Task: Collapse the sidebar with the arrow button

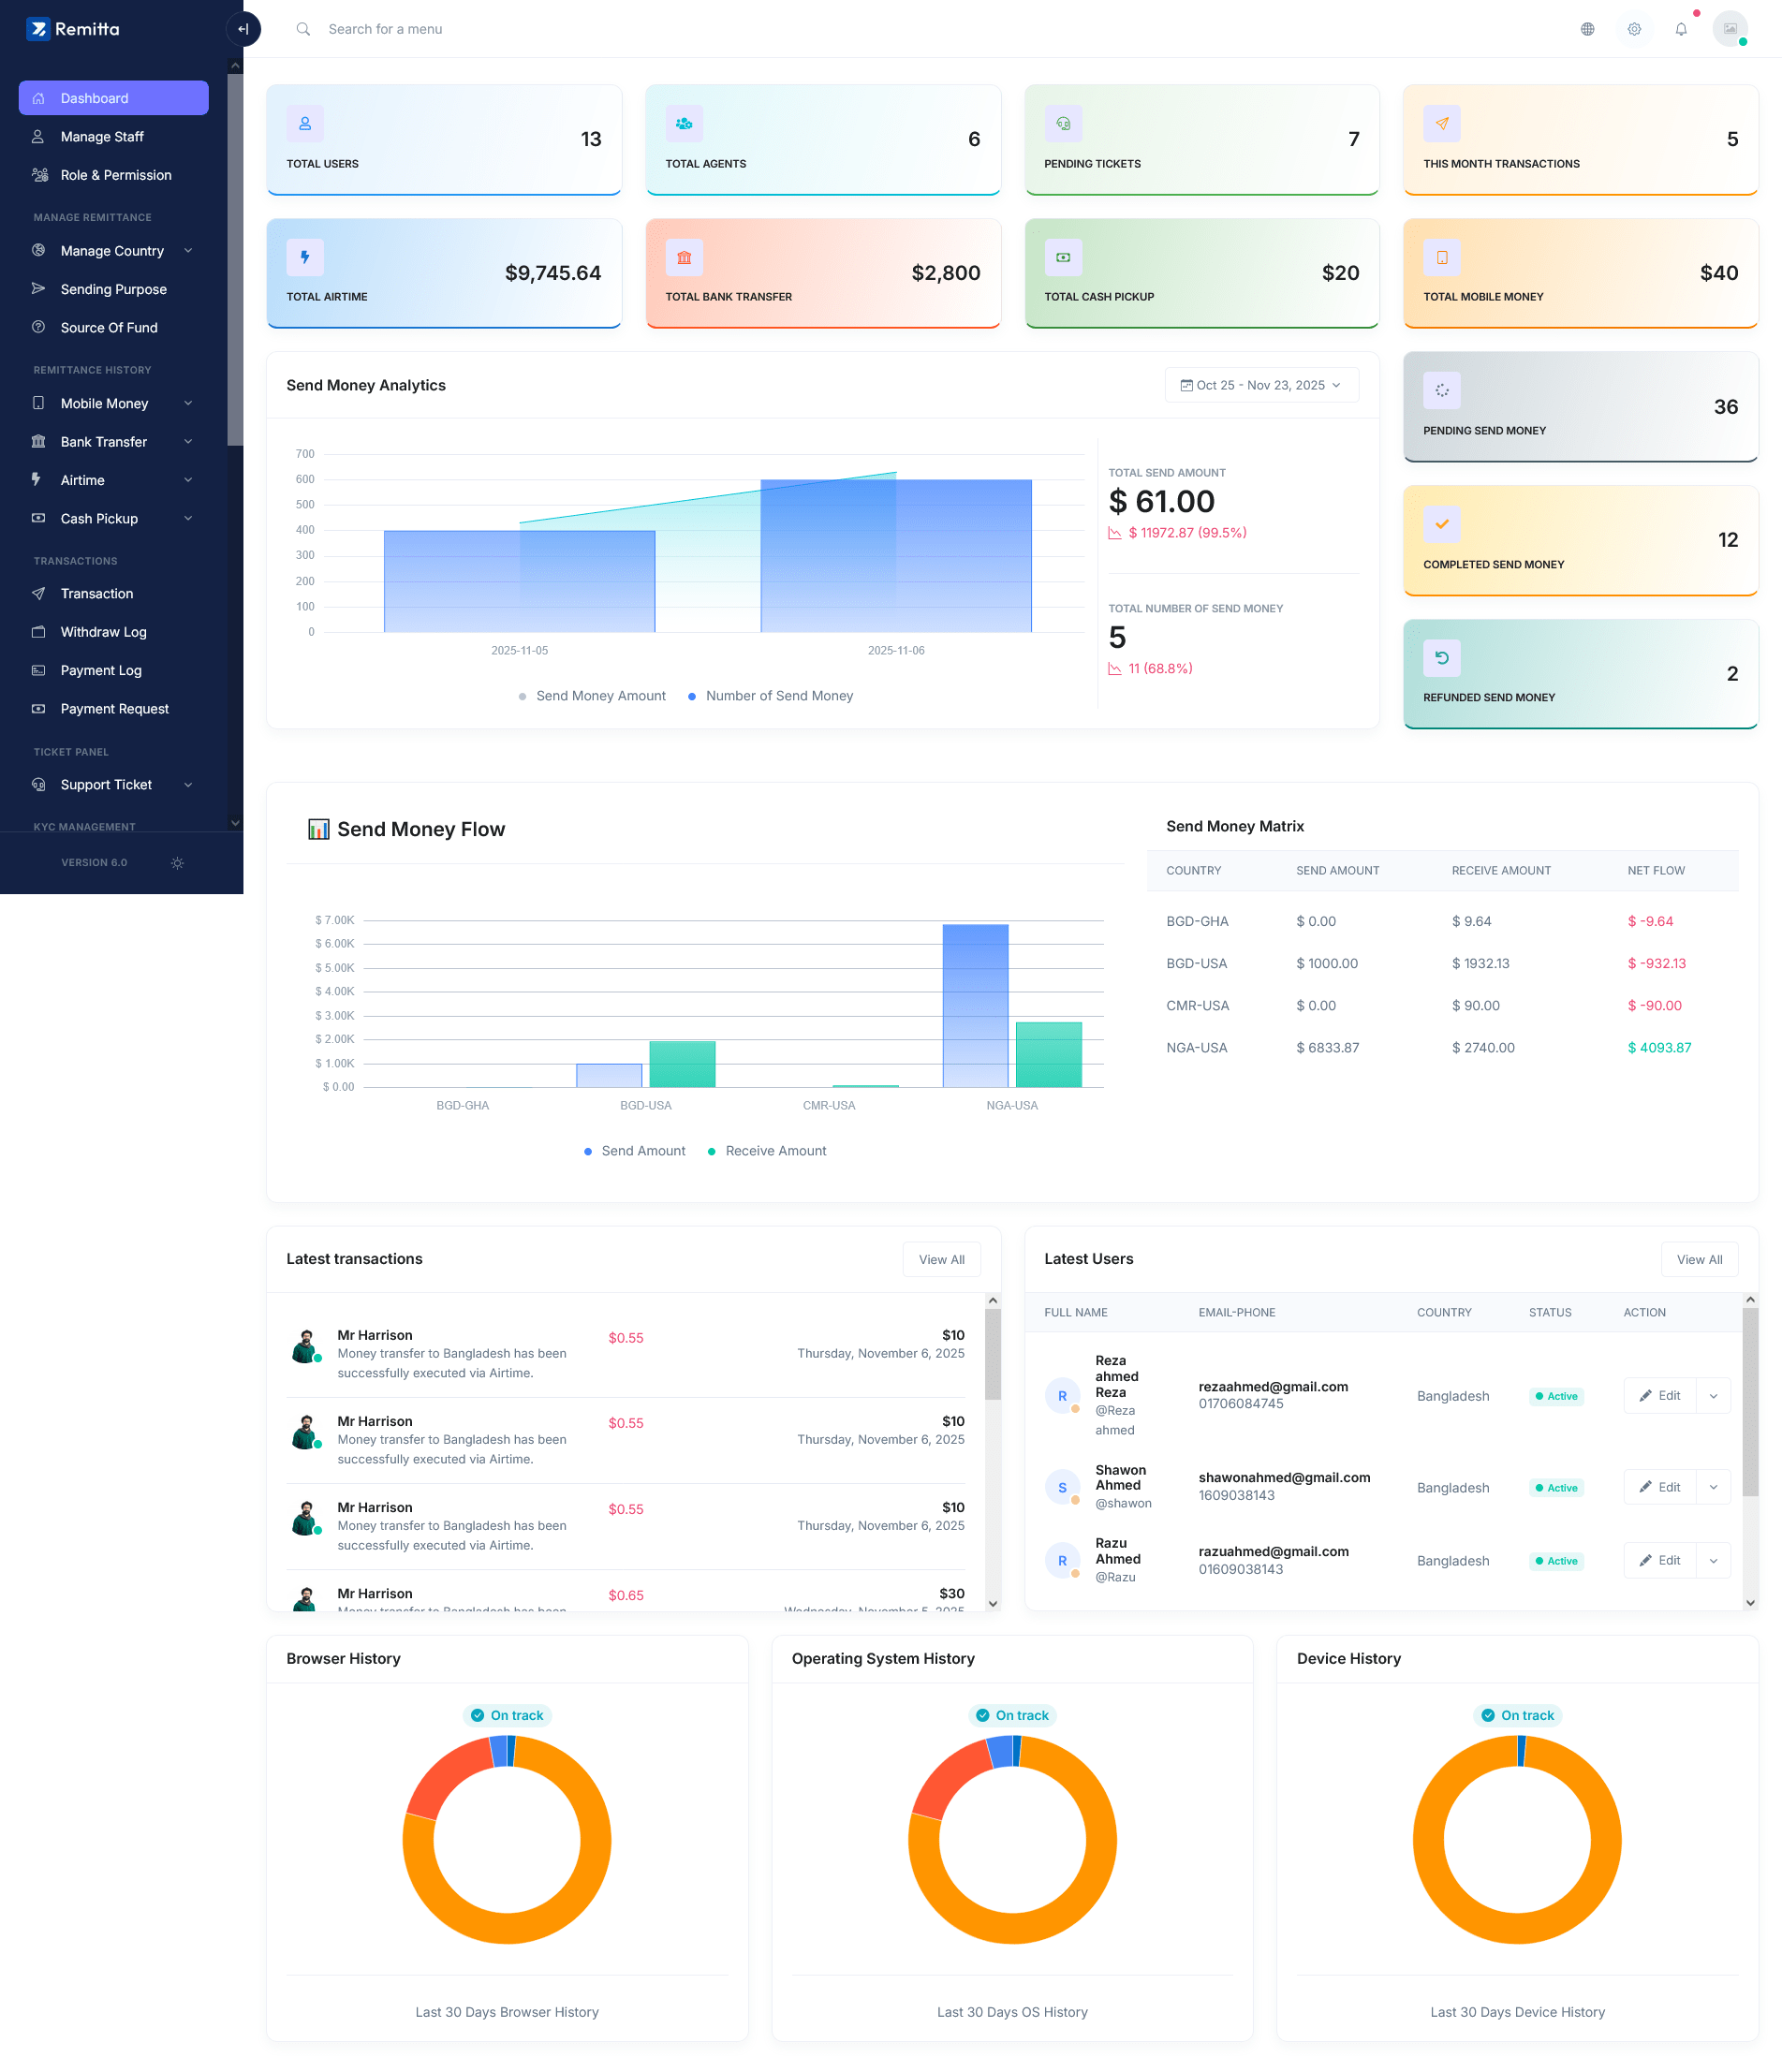Action: (243, 29)
